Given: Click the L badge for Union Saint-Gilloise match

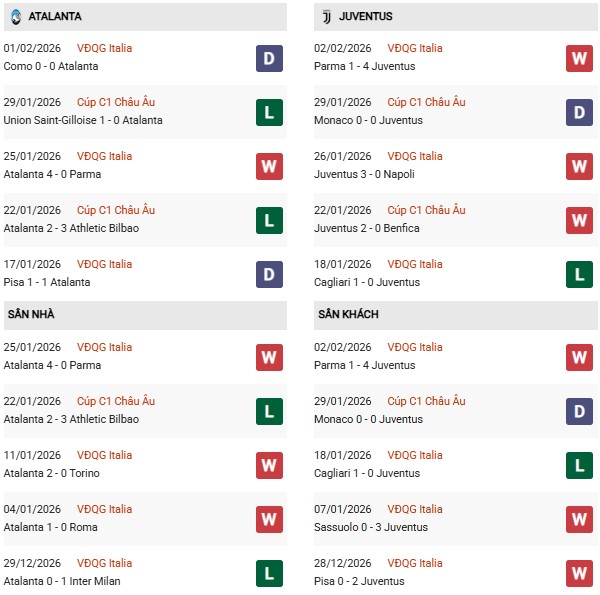Looking at the screenshot, I should (x=269, y=112).
